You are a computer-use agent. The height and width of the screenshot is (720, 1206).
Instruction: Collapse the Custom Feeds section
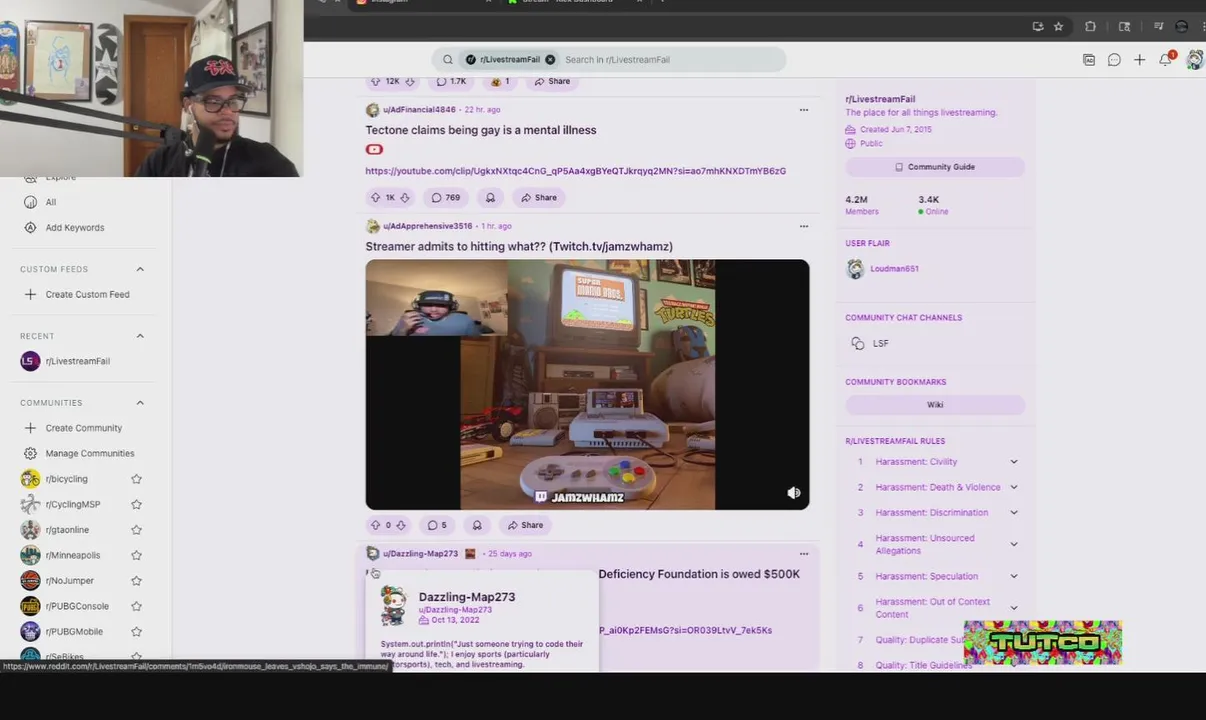click(x=140, y=269)
